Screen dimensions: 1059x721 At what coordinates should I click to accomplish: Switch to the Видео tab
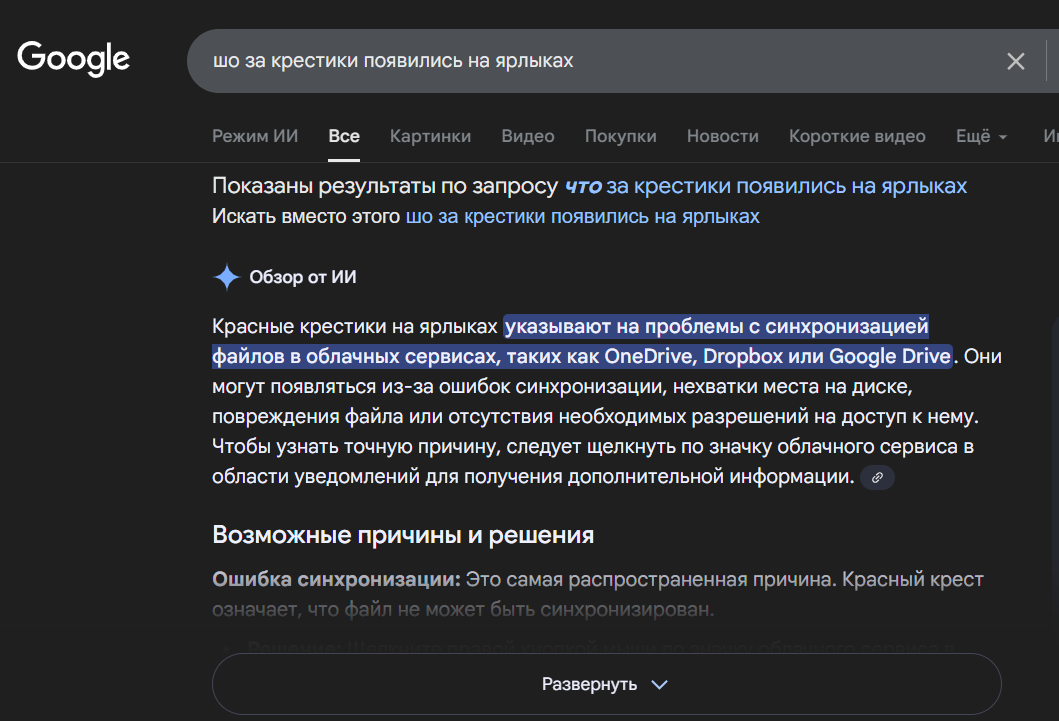coord(528,136)
